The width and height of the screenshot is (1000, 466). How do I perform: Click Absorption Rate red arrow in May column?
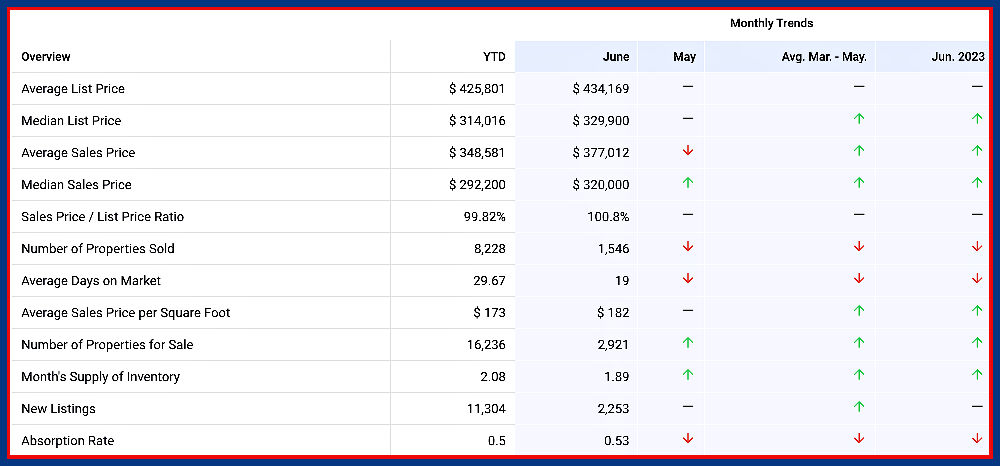point(687,439)
